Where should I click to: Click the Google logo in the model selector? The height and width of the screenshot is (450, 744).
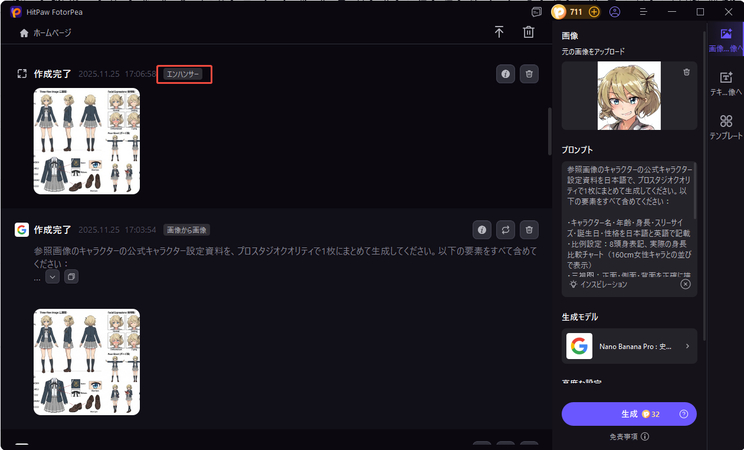(579, 346)
